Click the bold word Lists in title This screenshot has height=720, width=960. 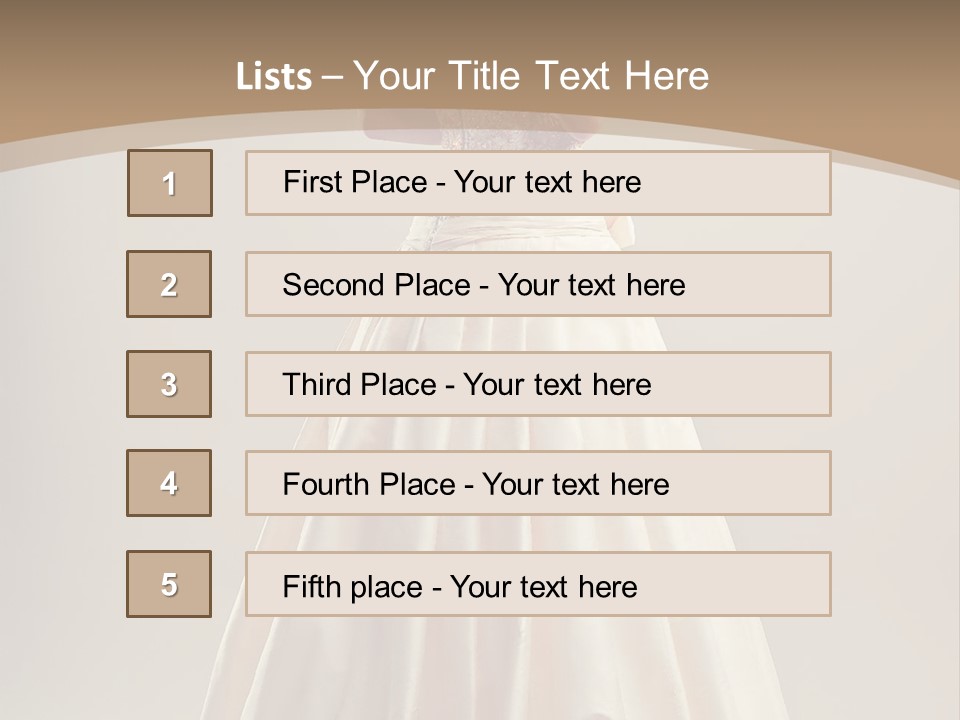click(273, 77)
